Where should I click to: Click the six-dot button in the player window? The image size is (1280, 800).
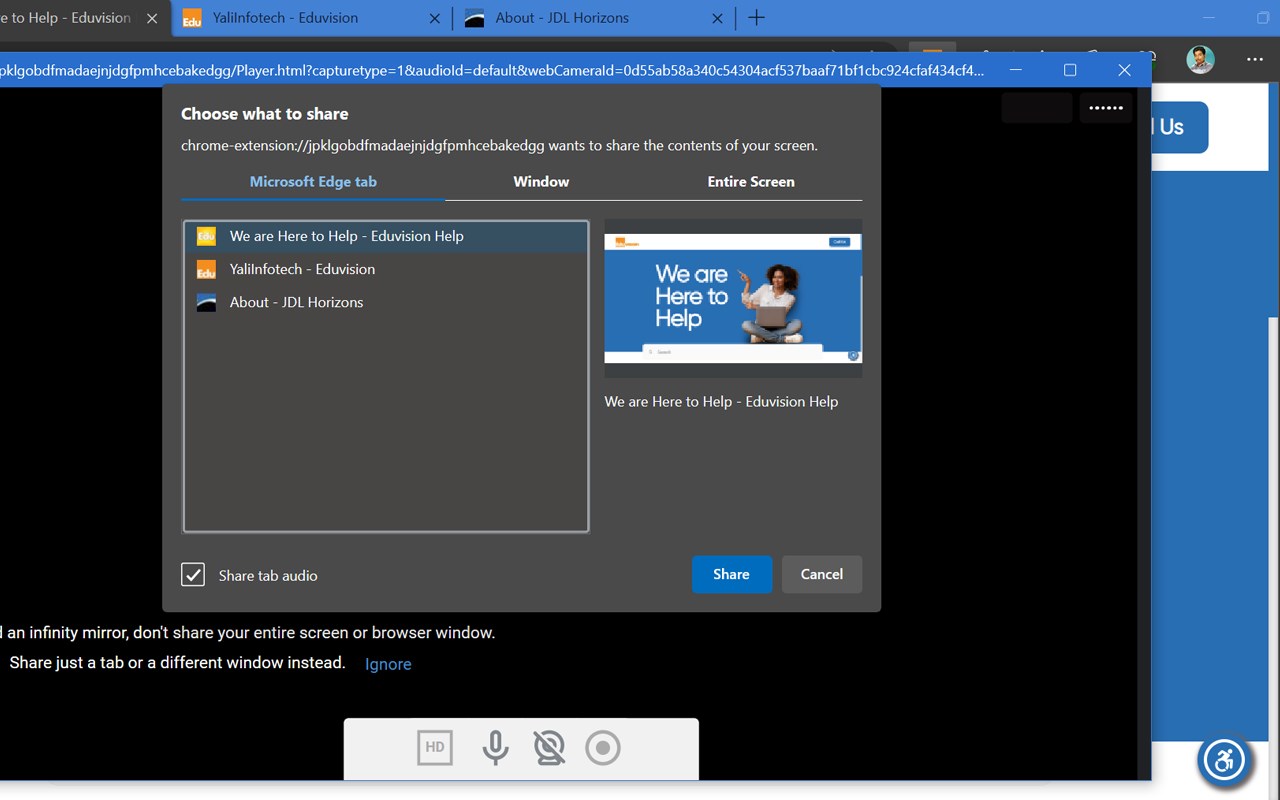coord(1106,108)
